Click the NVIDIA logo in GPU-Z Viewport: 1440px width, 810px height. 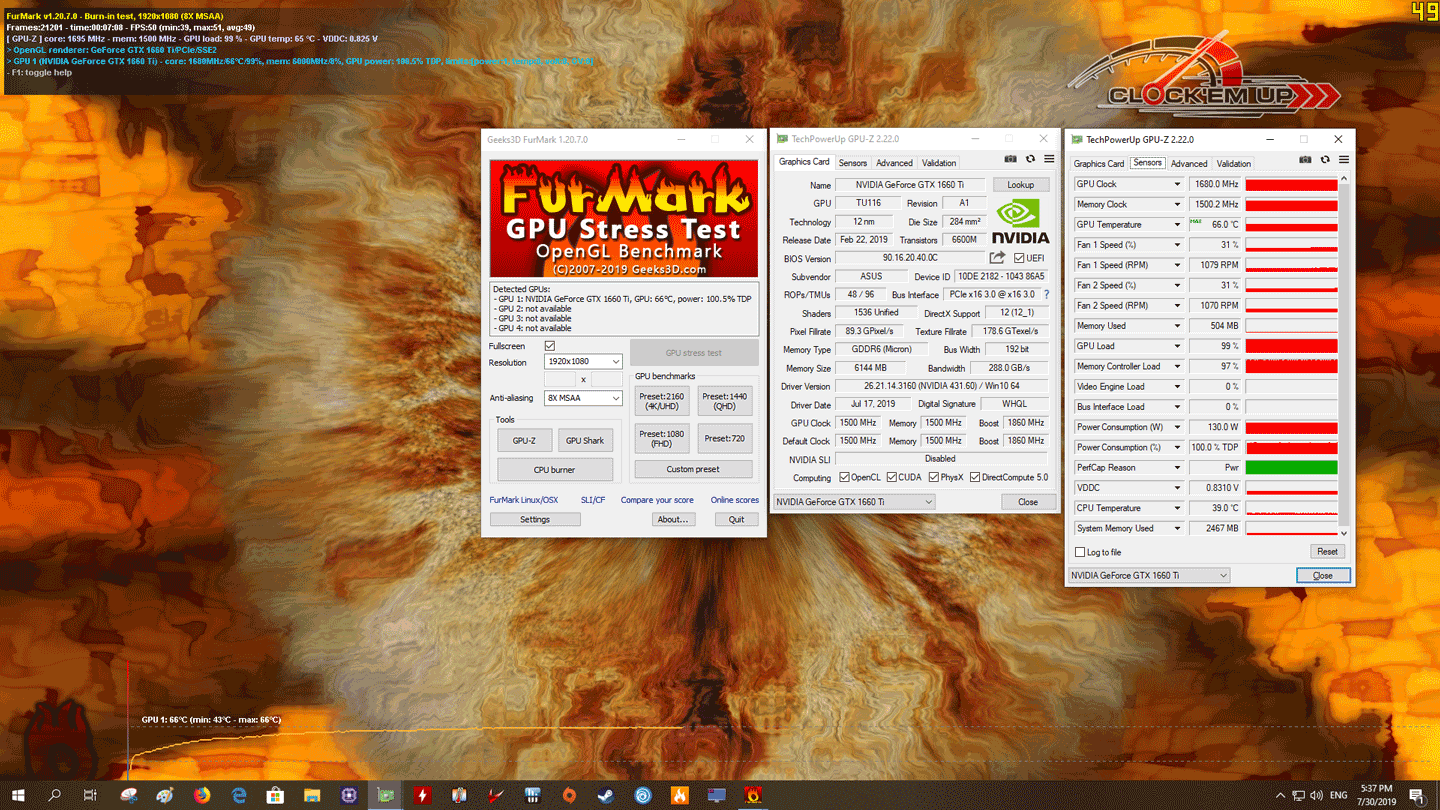1020,221
